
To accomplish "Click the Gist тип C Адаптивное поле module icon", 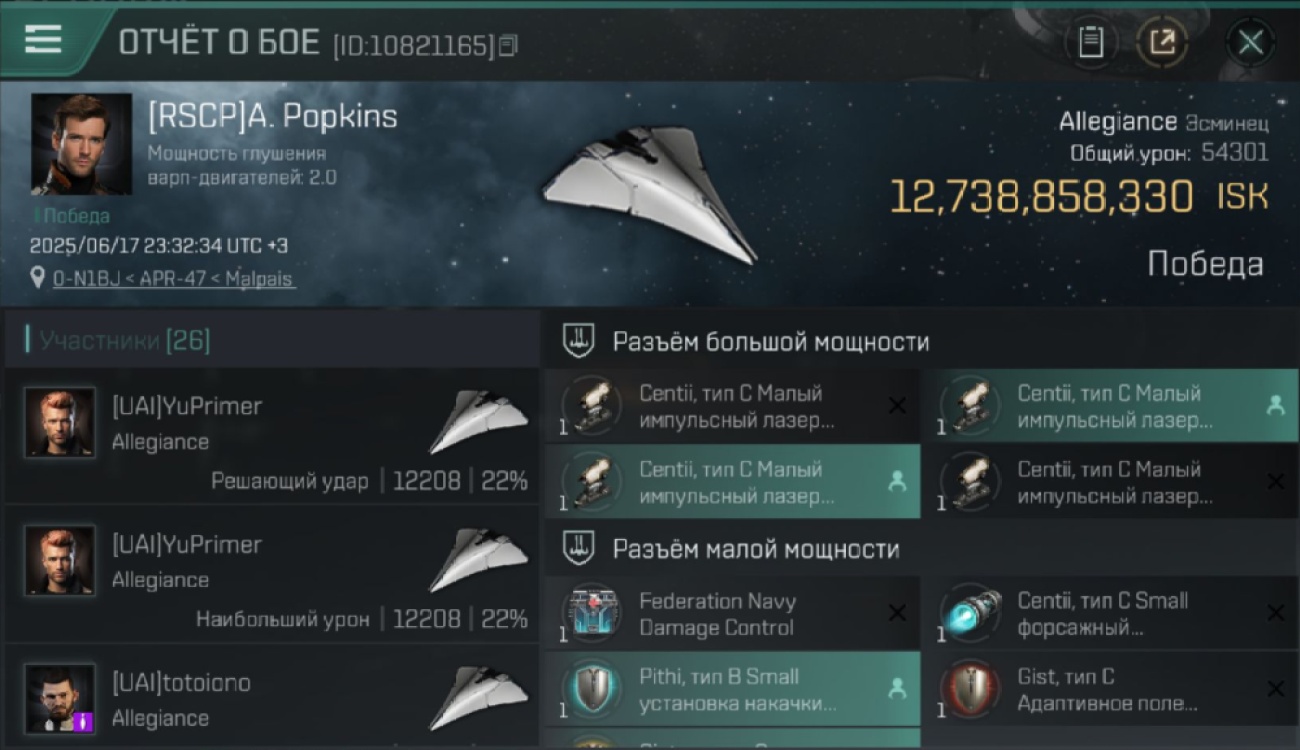I will coord(970,690).
